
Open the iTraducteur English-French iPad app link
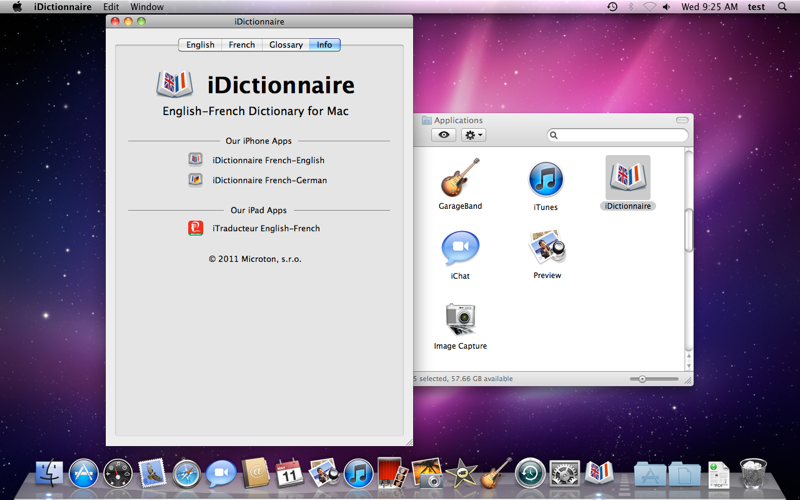point(266,228)
